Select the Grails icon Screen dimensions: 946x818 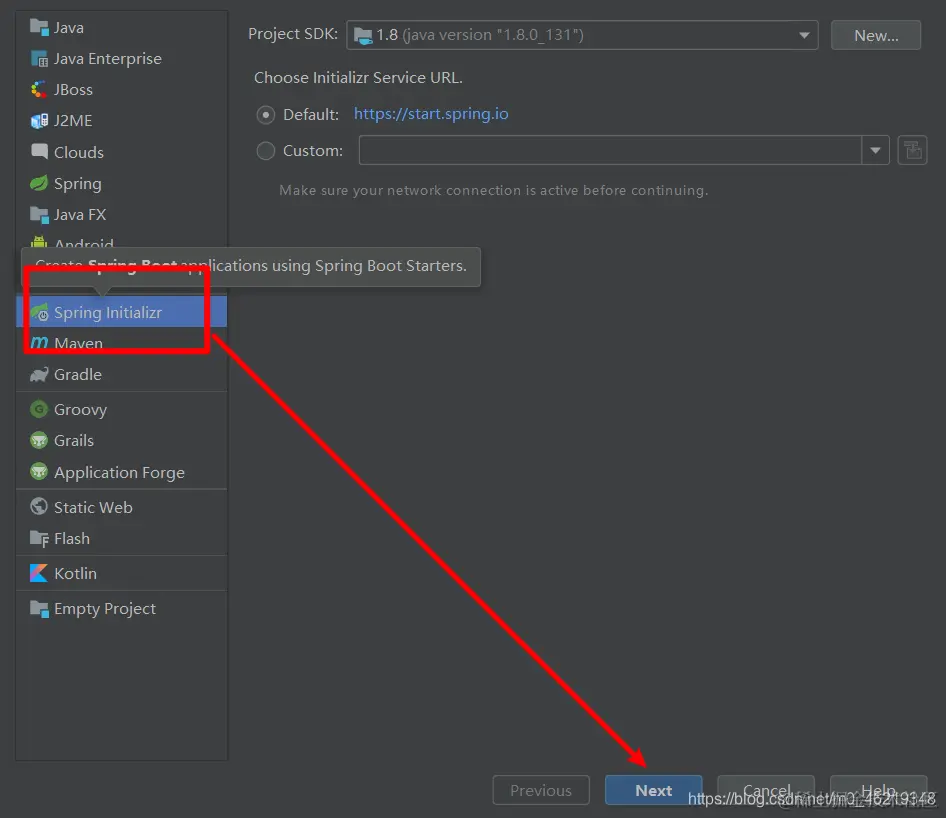(39, 441)
